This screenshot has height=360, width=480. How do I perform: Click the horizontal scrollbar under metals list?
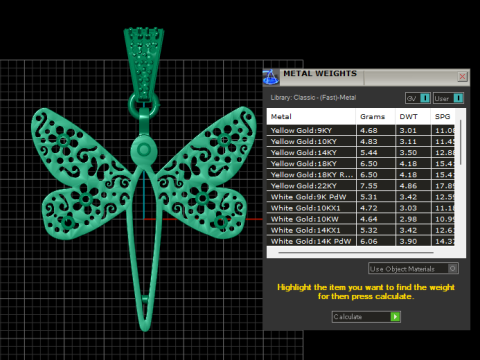click(x=356, y=253)
